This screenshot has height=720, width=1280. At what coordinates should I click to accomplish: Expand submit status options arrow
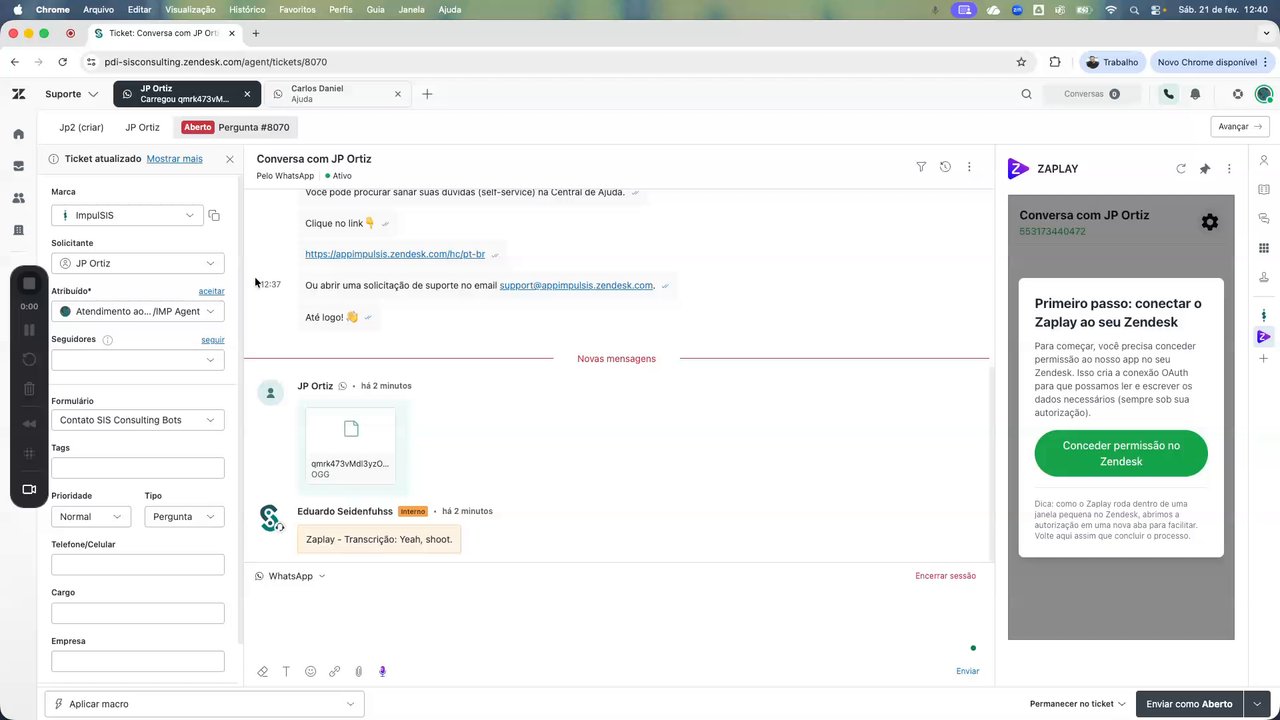[1257, 704]
